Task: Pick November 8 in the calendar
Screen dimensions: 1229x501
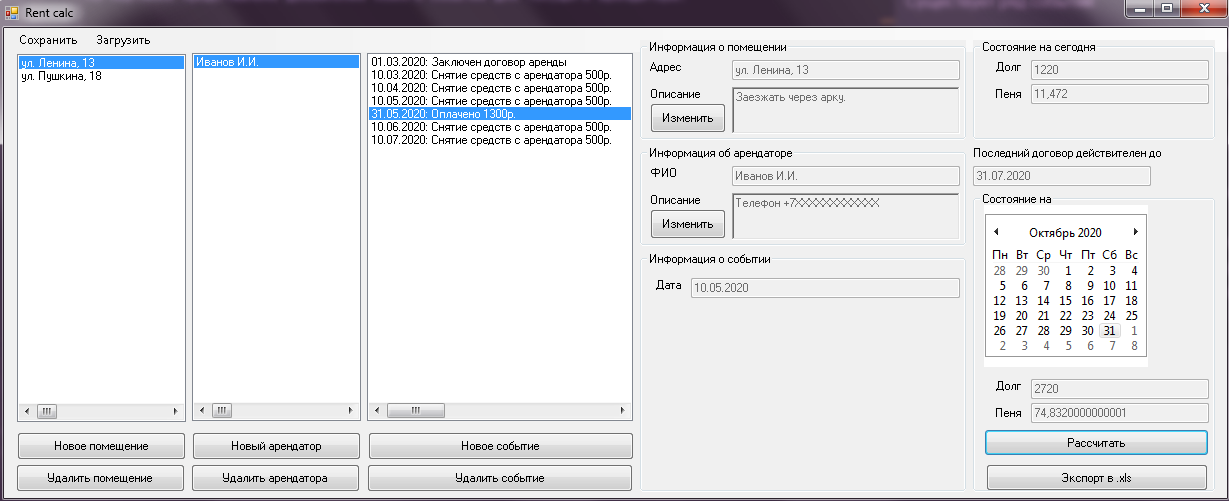Action: click(x=1134, y=345)
